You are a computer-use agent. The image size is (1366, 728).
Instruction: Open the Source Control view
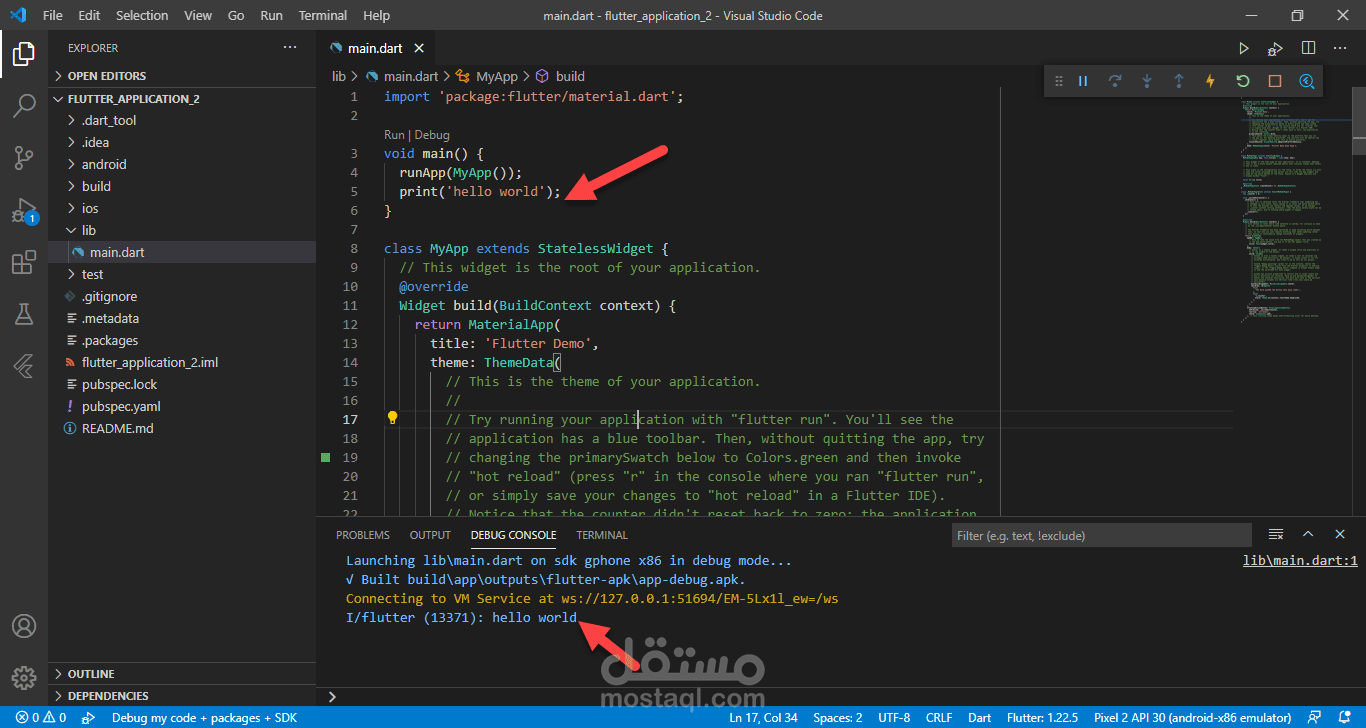click(x=24, y=157)
